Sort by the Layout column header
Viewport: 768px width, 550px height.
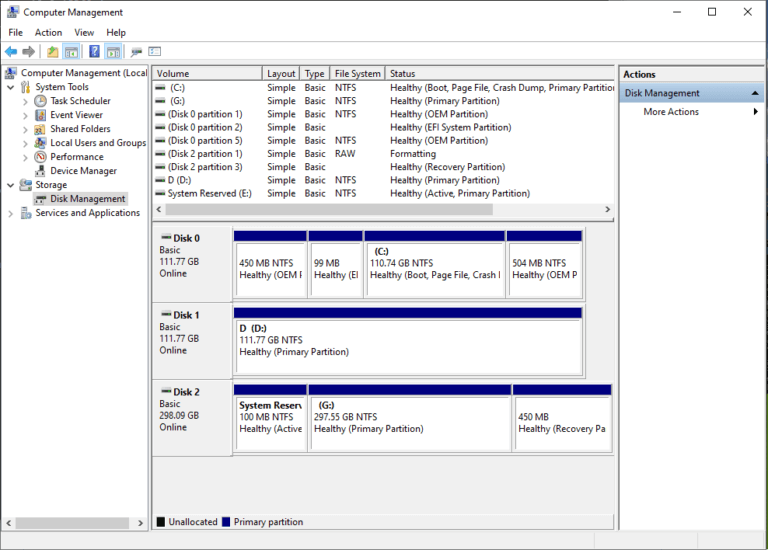(x=281, y=73)
